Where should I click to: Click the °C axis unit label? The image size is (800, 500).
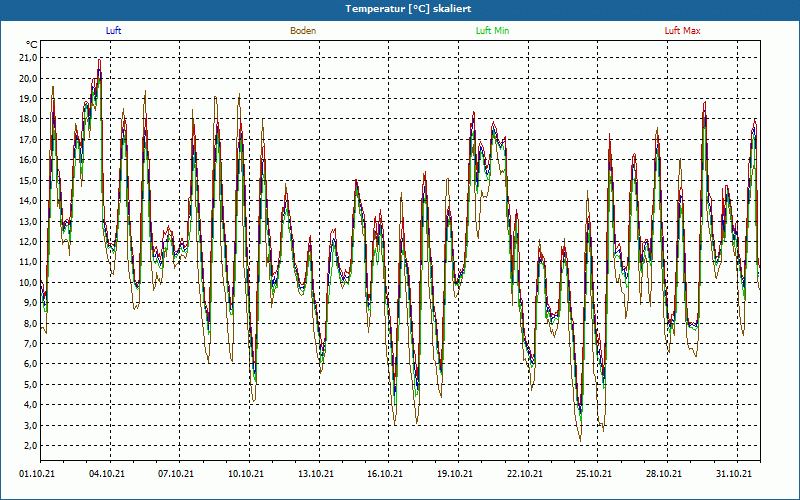[32, 45]
